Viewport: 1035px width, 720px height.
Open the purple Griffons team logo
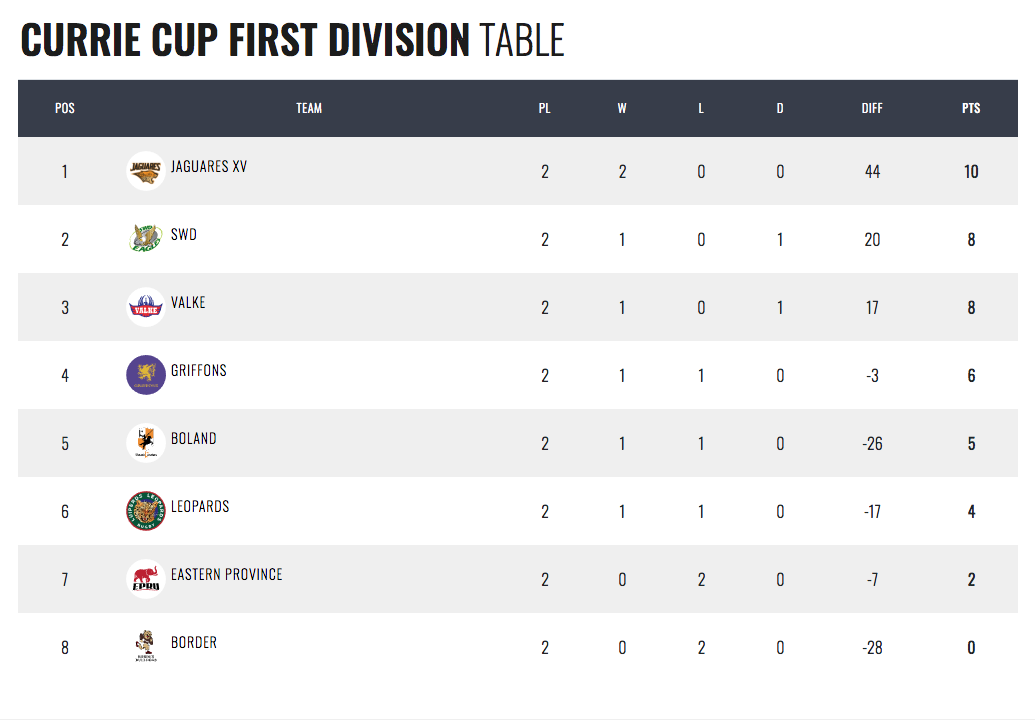[145, 375]
